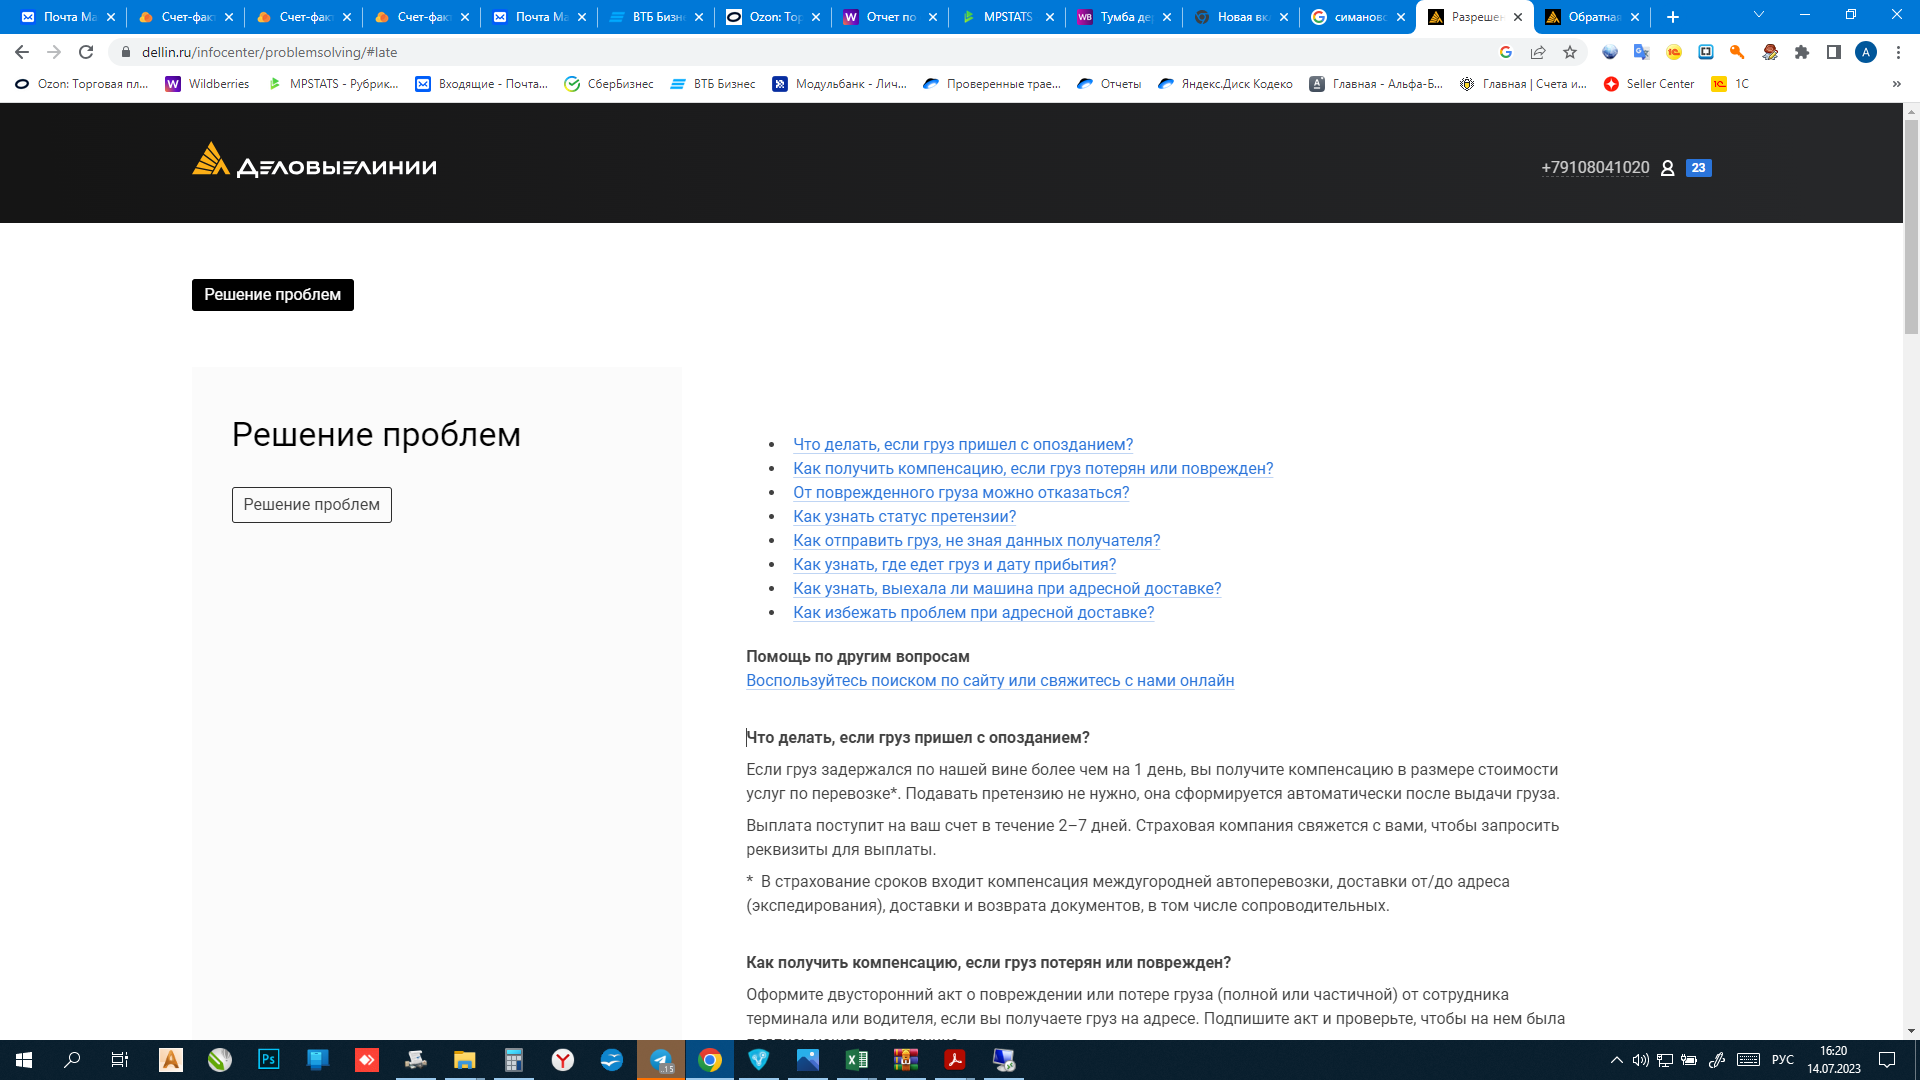
Task: Close the Новая вкладка tab
Action: pyautogui.click(x=1284, y=17)
